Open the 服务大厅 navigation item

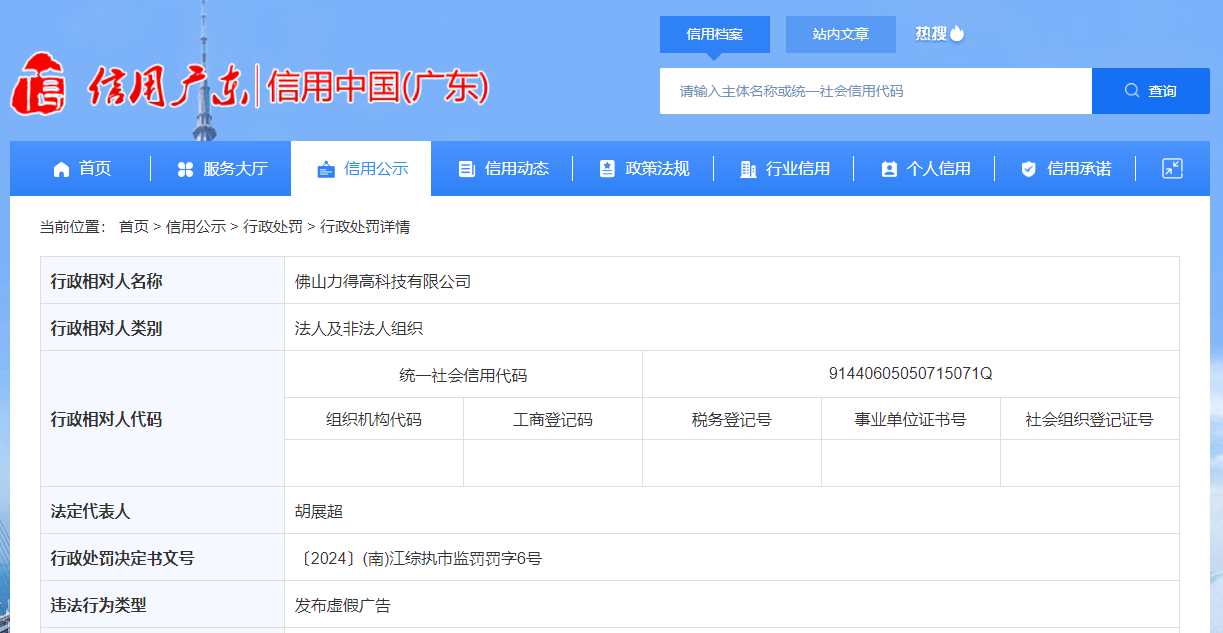tap(221, 169)
